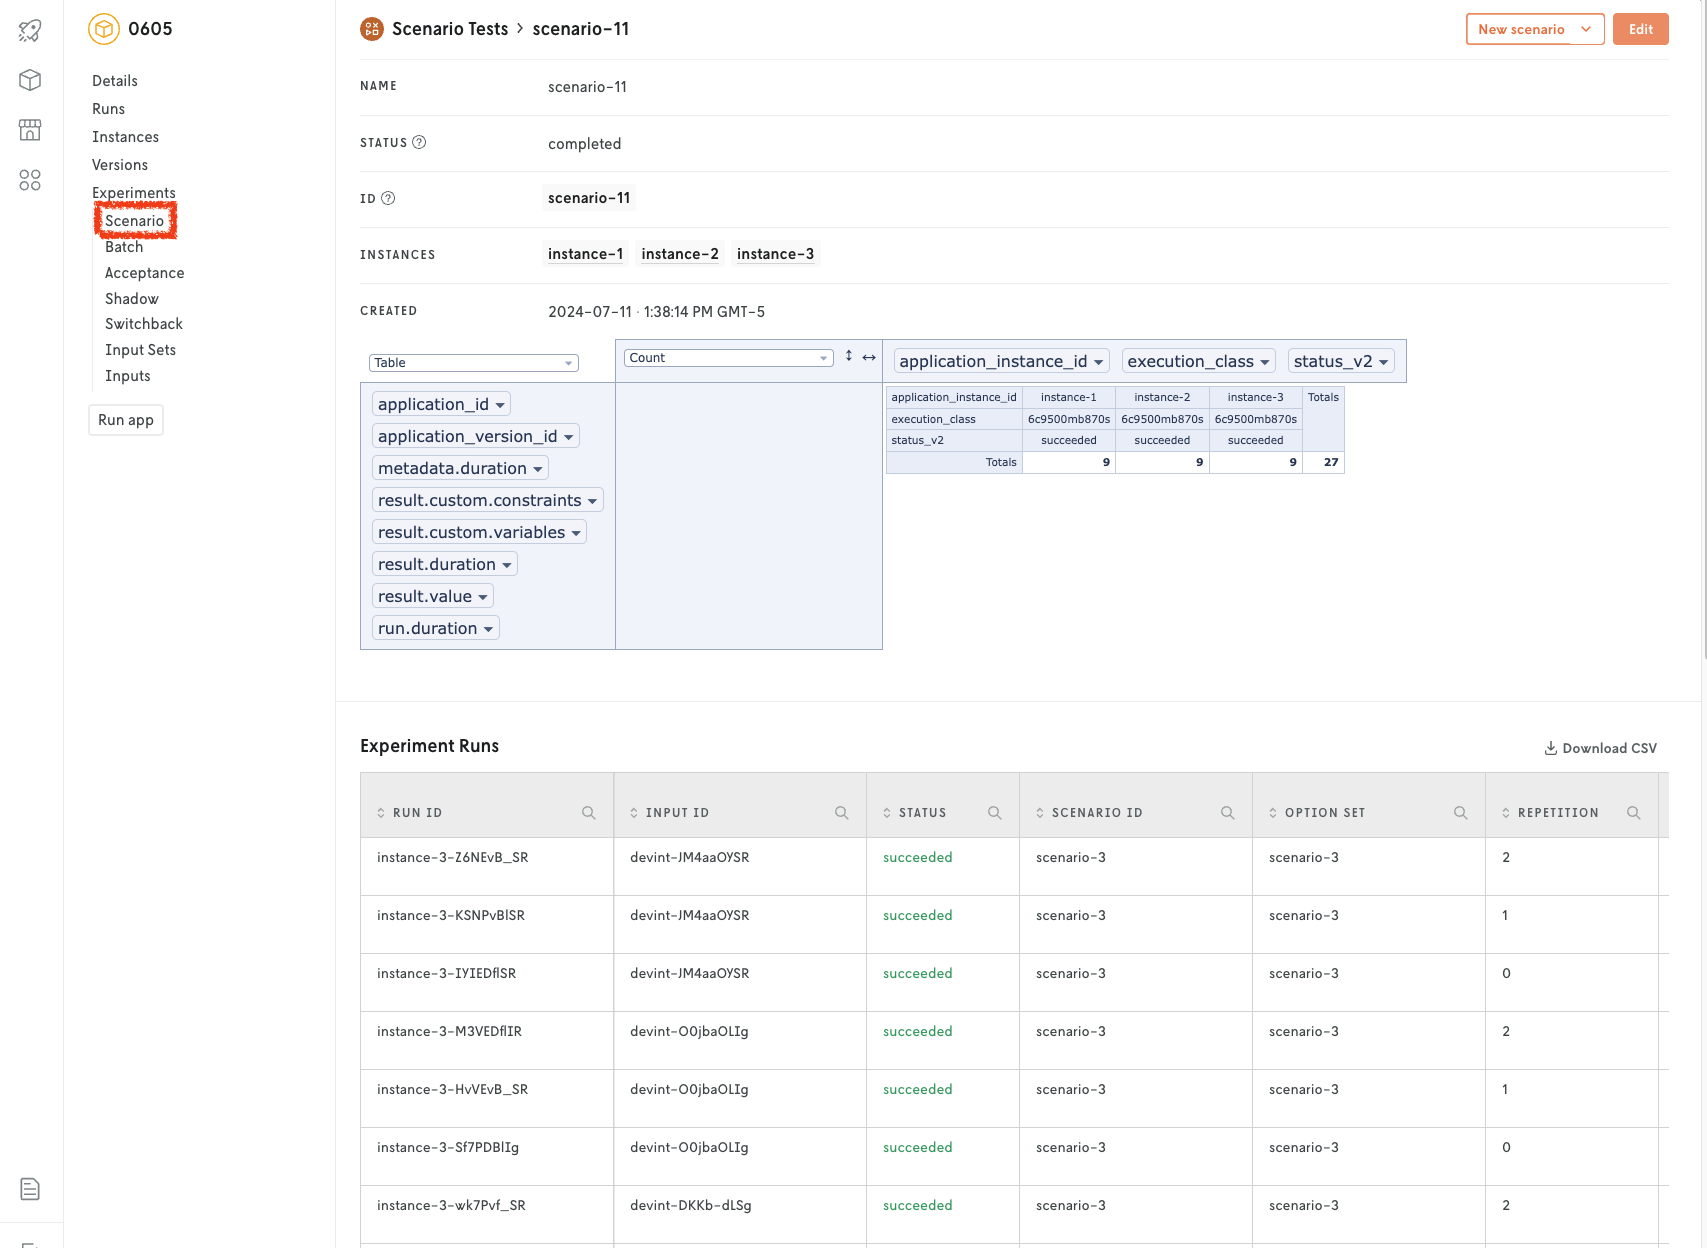Click the help icon next to STATUS

tap(419, 143)
